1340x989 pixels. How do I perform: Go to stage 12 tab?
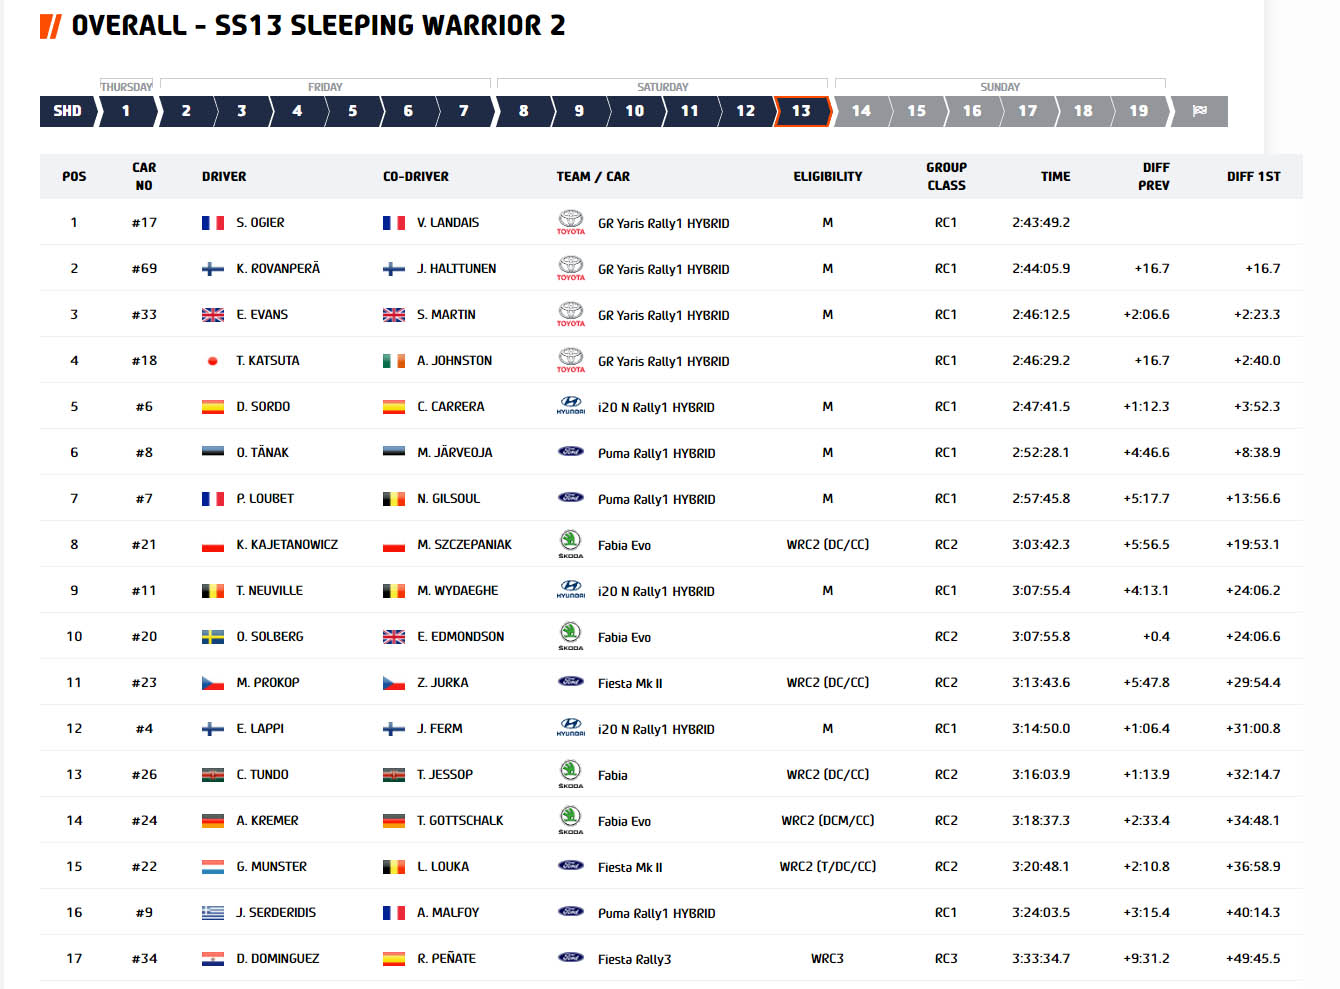(x=746, y=111)
